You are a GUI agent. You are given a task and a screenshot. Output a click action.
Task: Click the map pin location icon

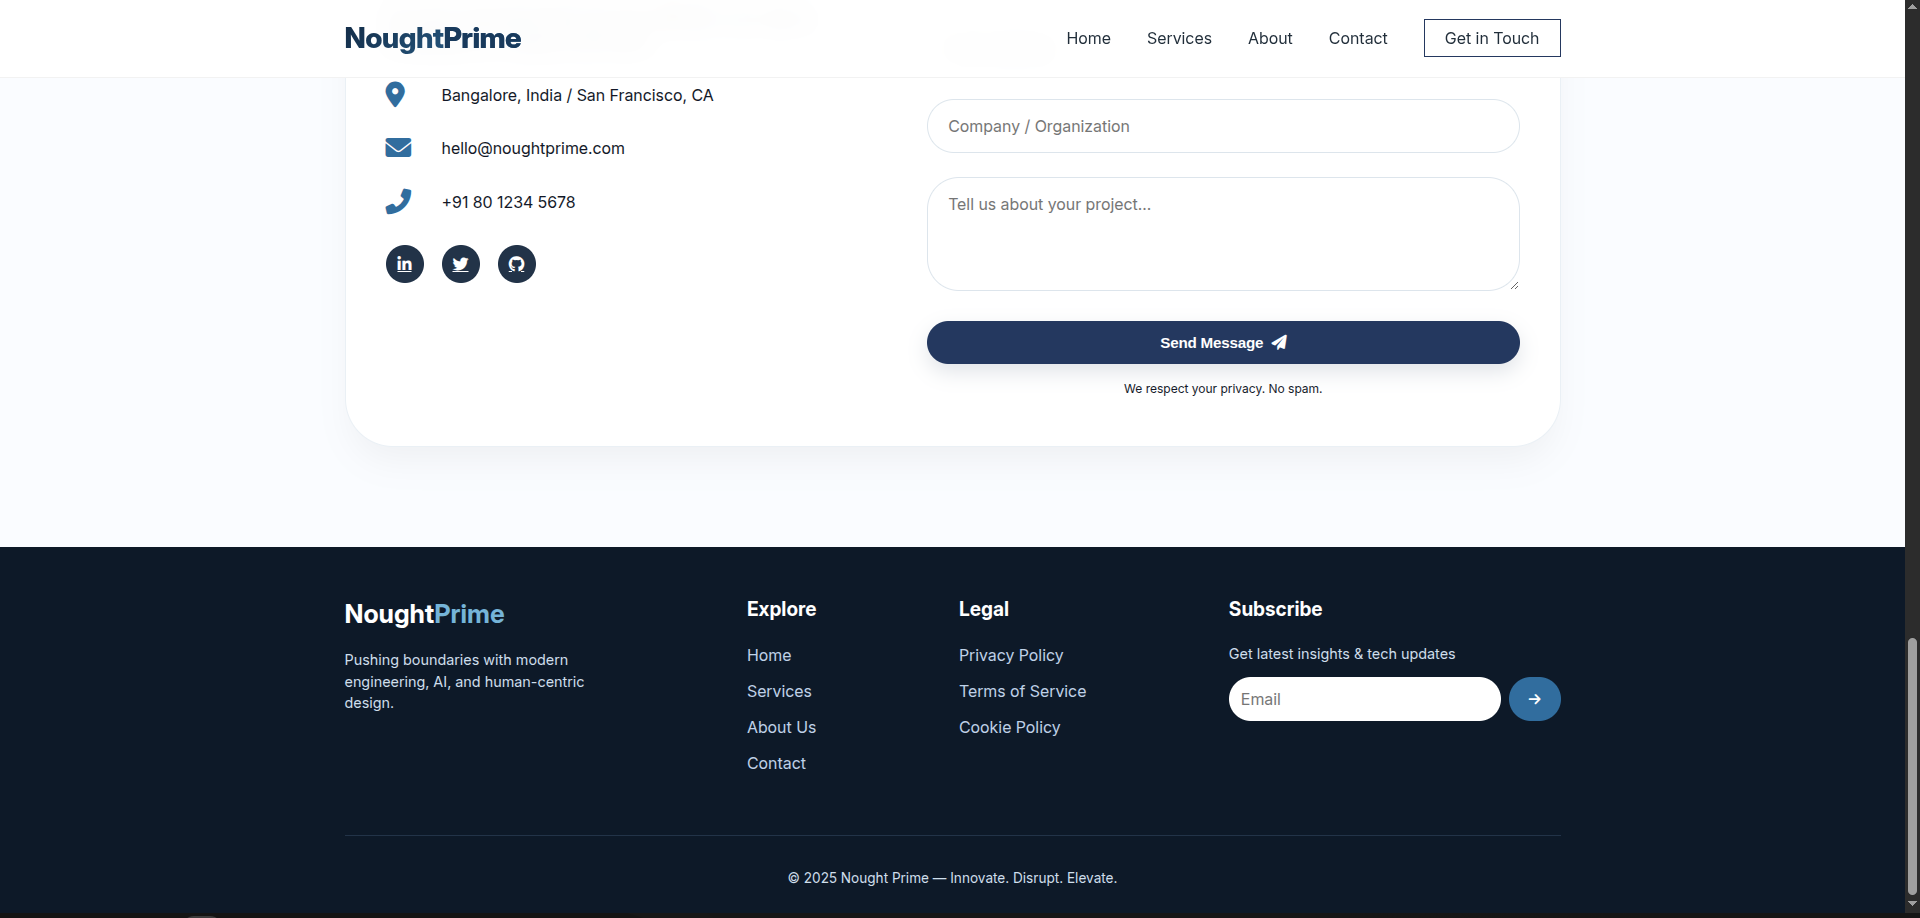click(x=395, y=94)
